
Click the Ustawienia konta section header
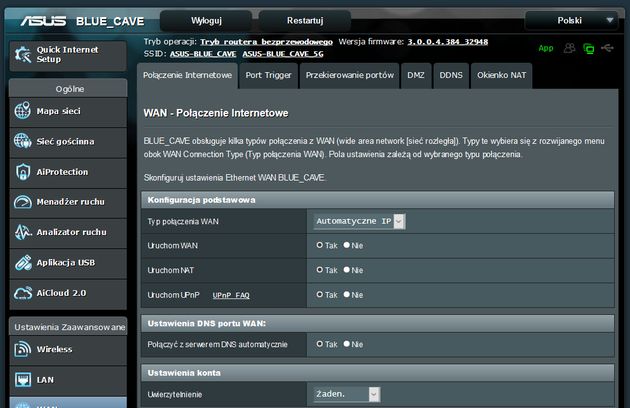point(377,373)
